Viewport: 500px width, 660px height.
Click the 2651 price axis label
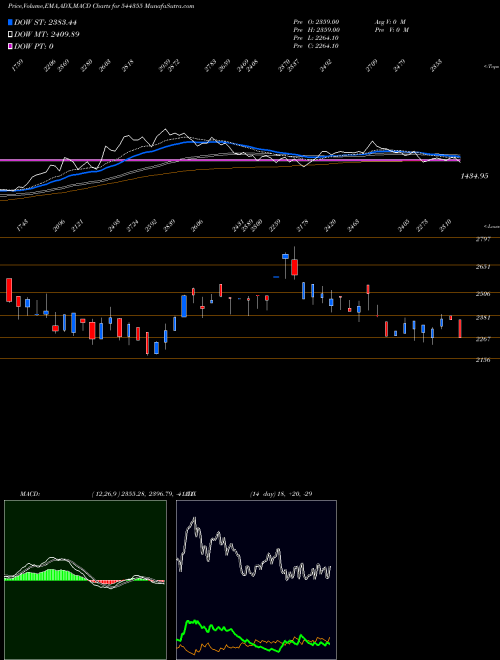[482, 266]
